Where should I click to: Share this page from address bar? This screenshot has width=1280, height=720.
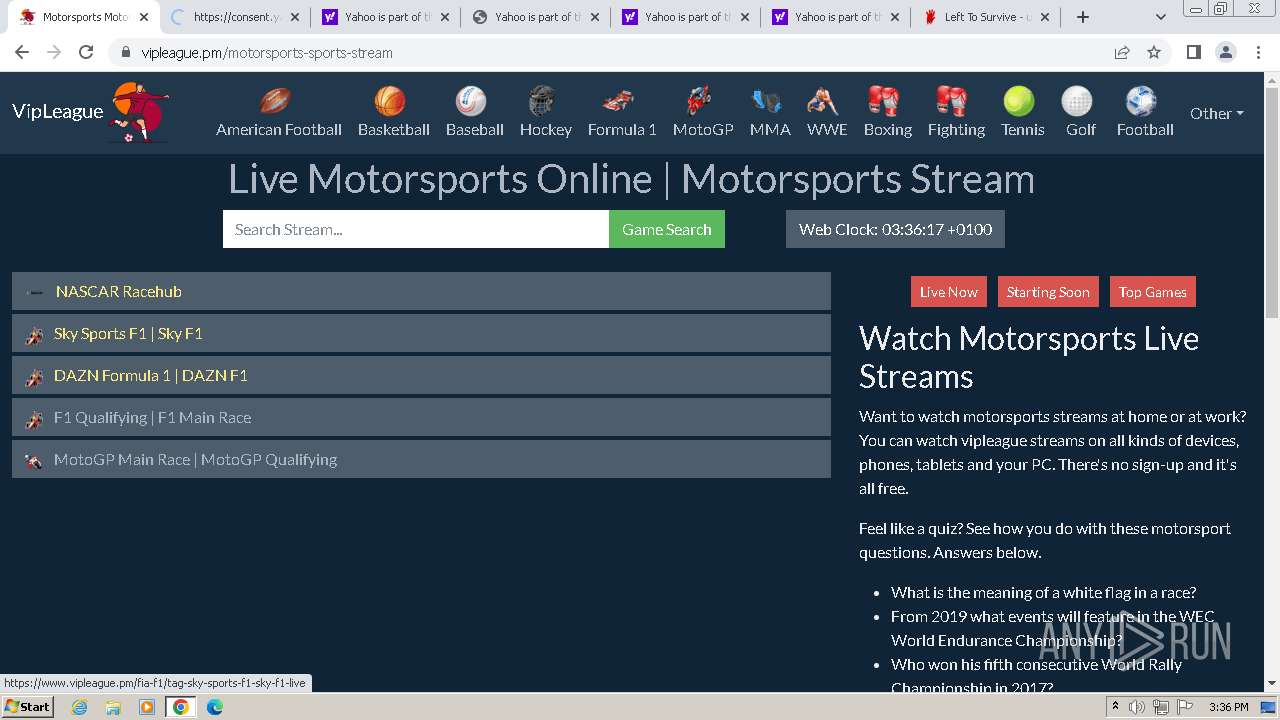click(x=1122, y=52)
